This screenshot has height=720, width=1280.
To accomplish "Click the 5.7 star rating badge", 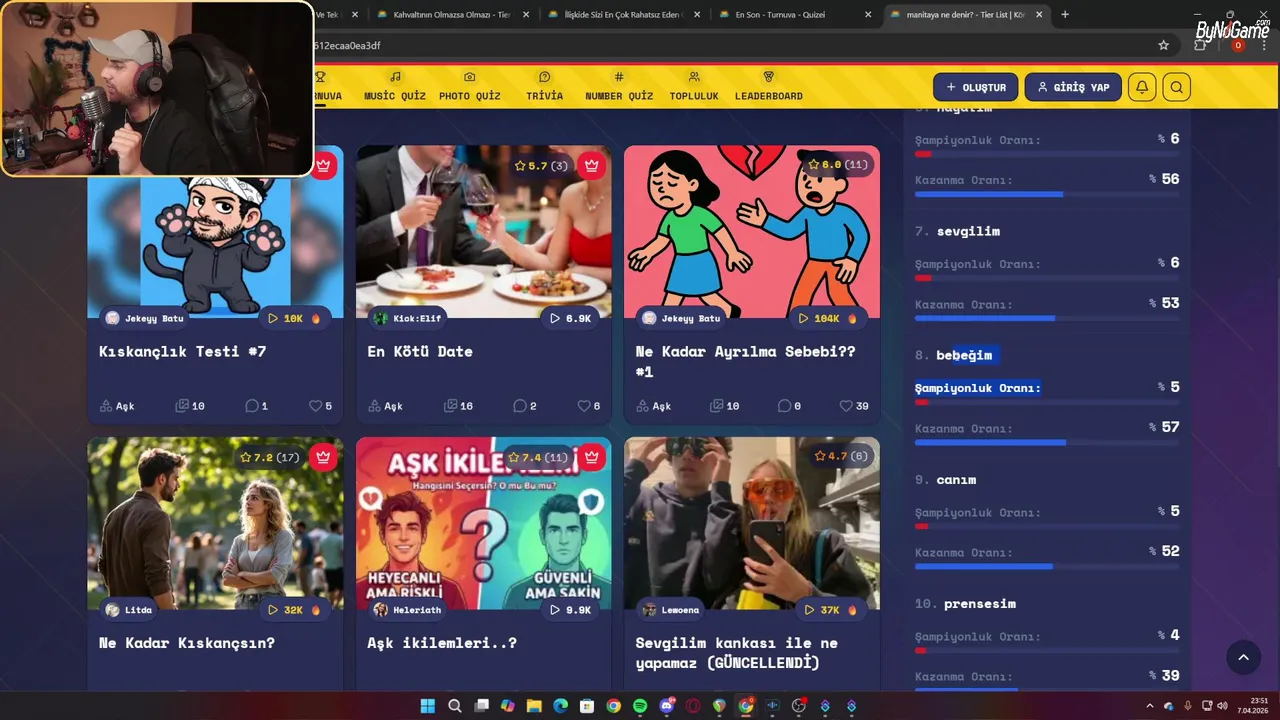I will click(541, 166).
